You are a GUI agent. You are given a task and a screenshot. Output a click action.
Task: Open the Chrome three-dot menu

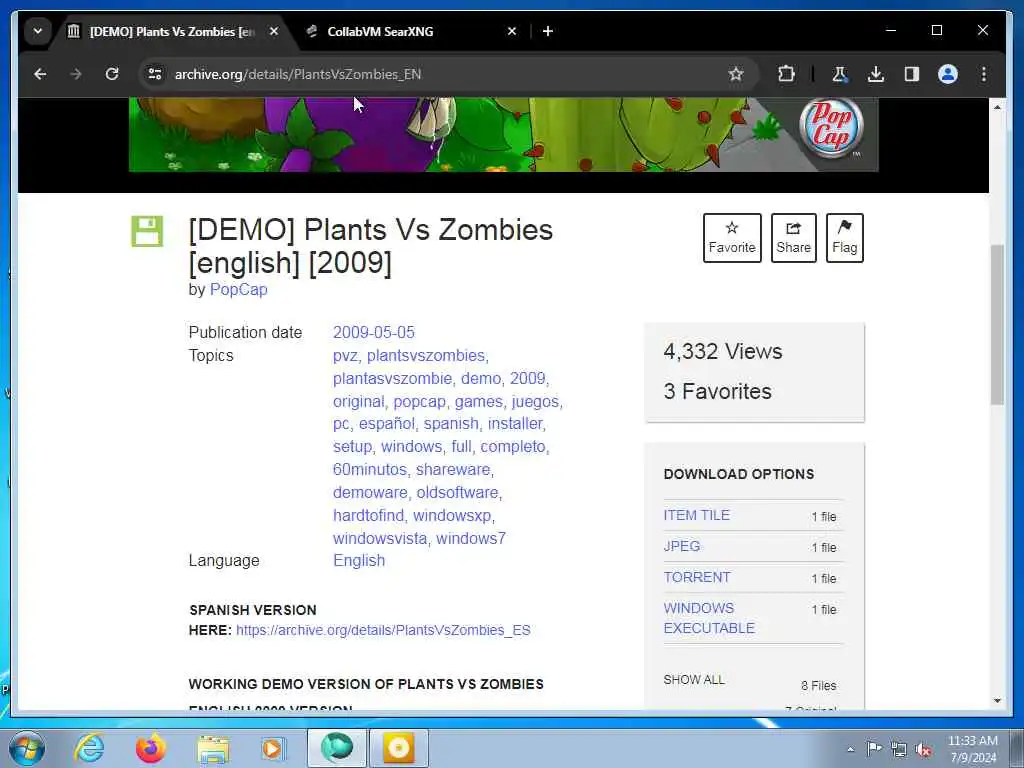pos(984,74)
